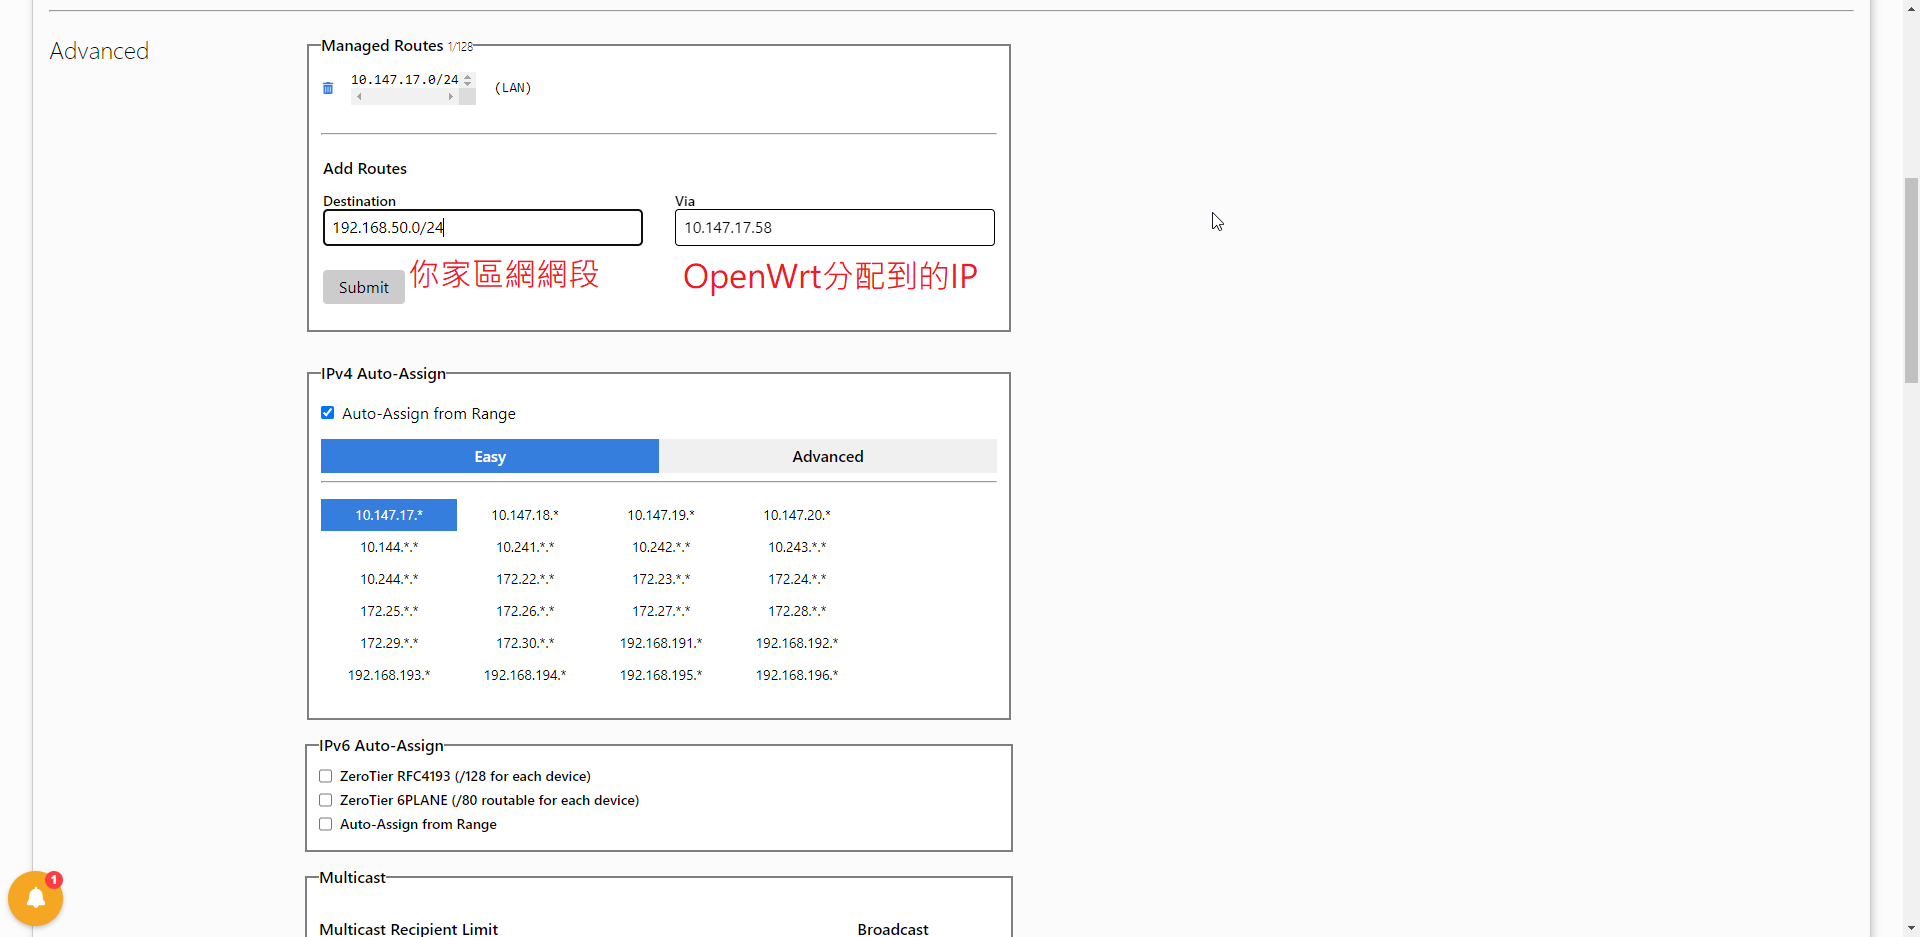This screenshot has width=1920, height=937.
Task: Switch to the Easy auto-assign tab
Action: (x=489, y=456)
